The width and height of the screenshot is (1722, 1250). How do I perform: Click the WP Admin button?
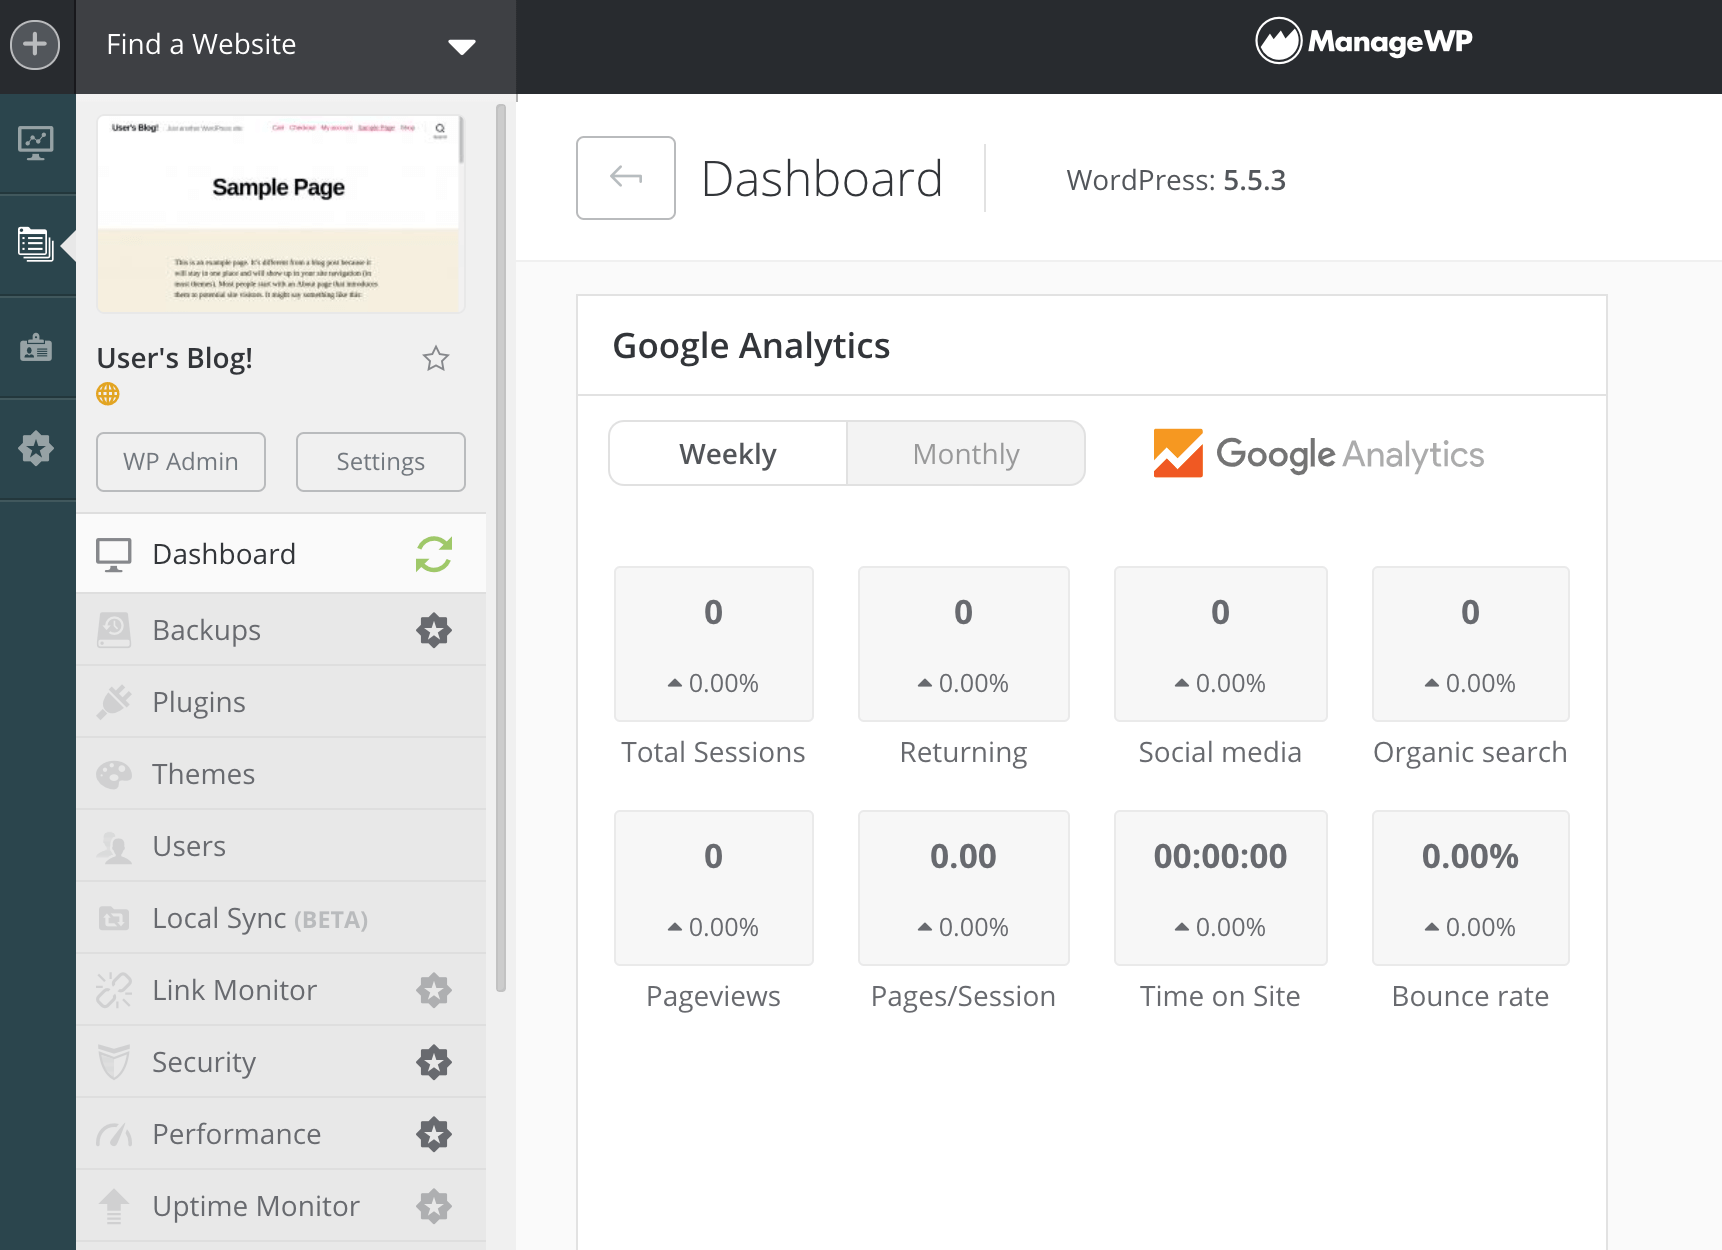181,462
